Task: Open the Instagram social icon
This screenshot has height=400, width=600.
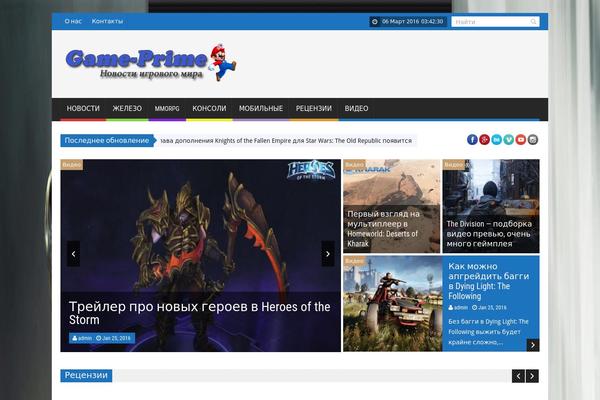Action: [x=533, y=140]
